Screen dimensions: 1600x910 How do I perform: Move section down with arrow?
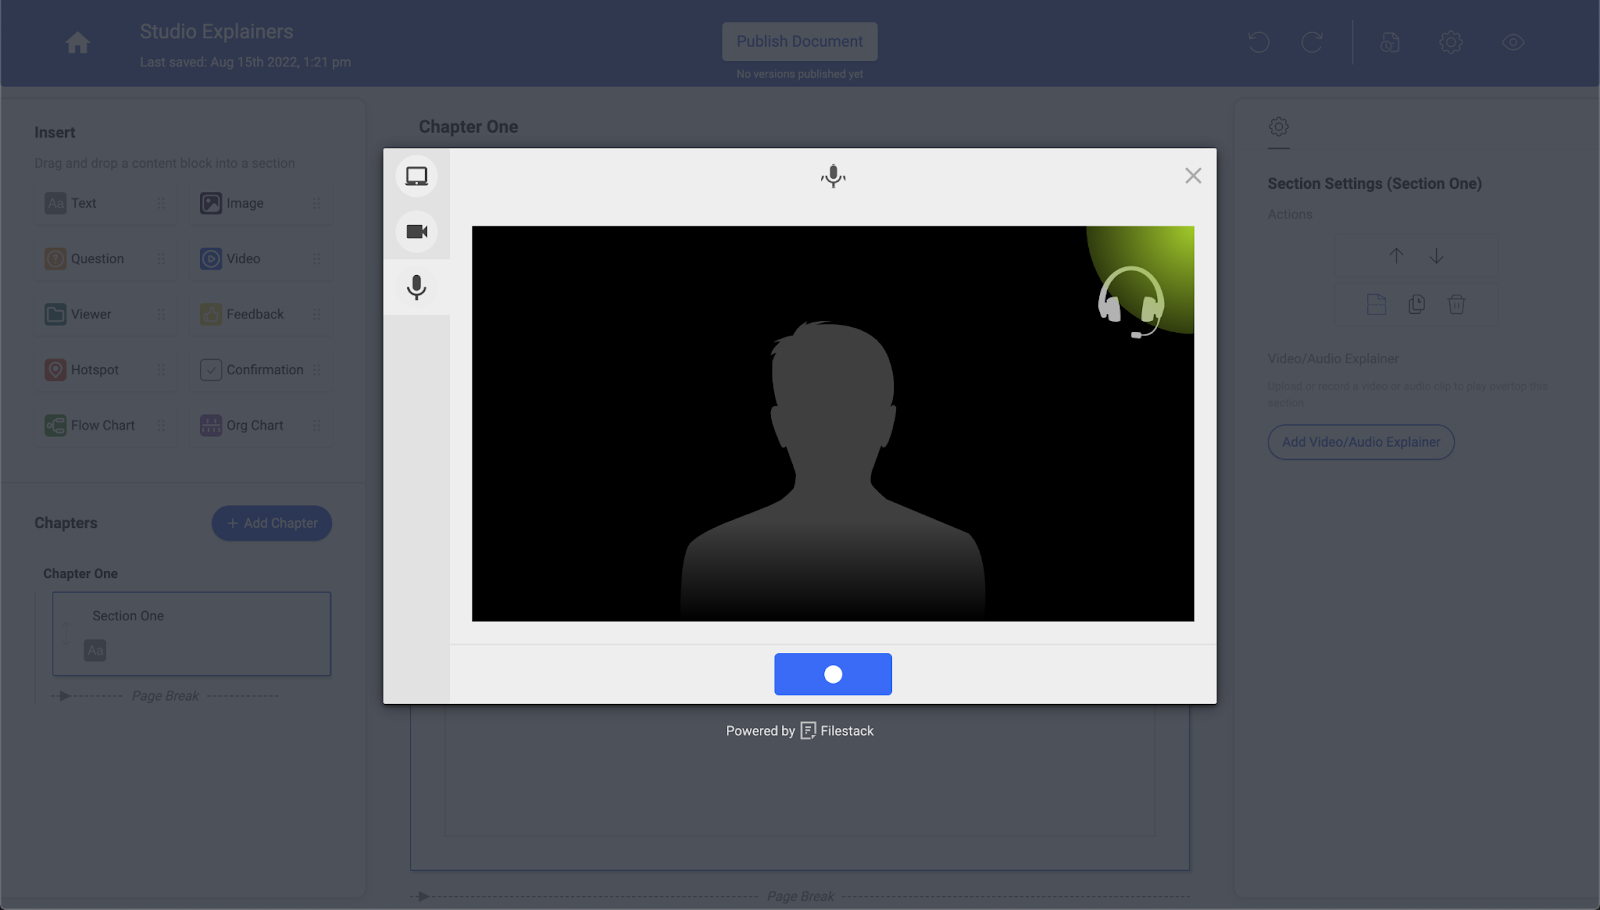click(x=1436, y=256)
